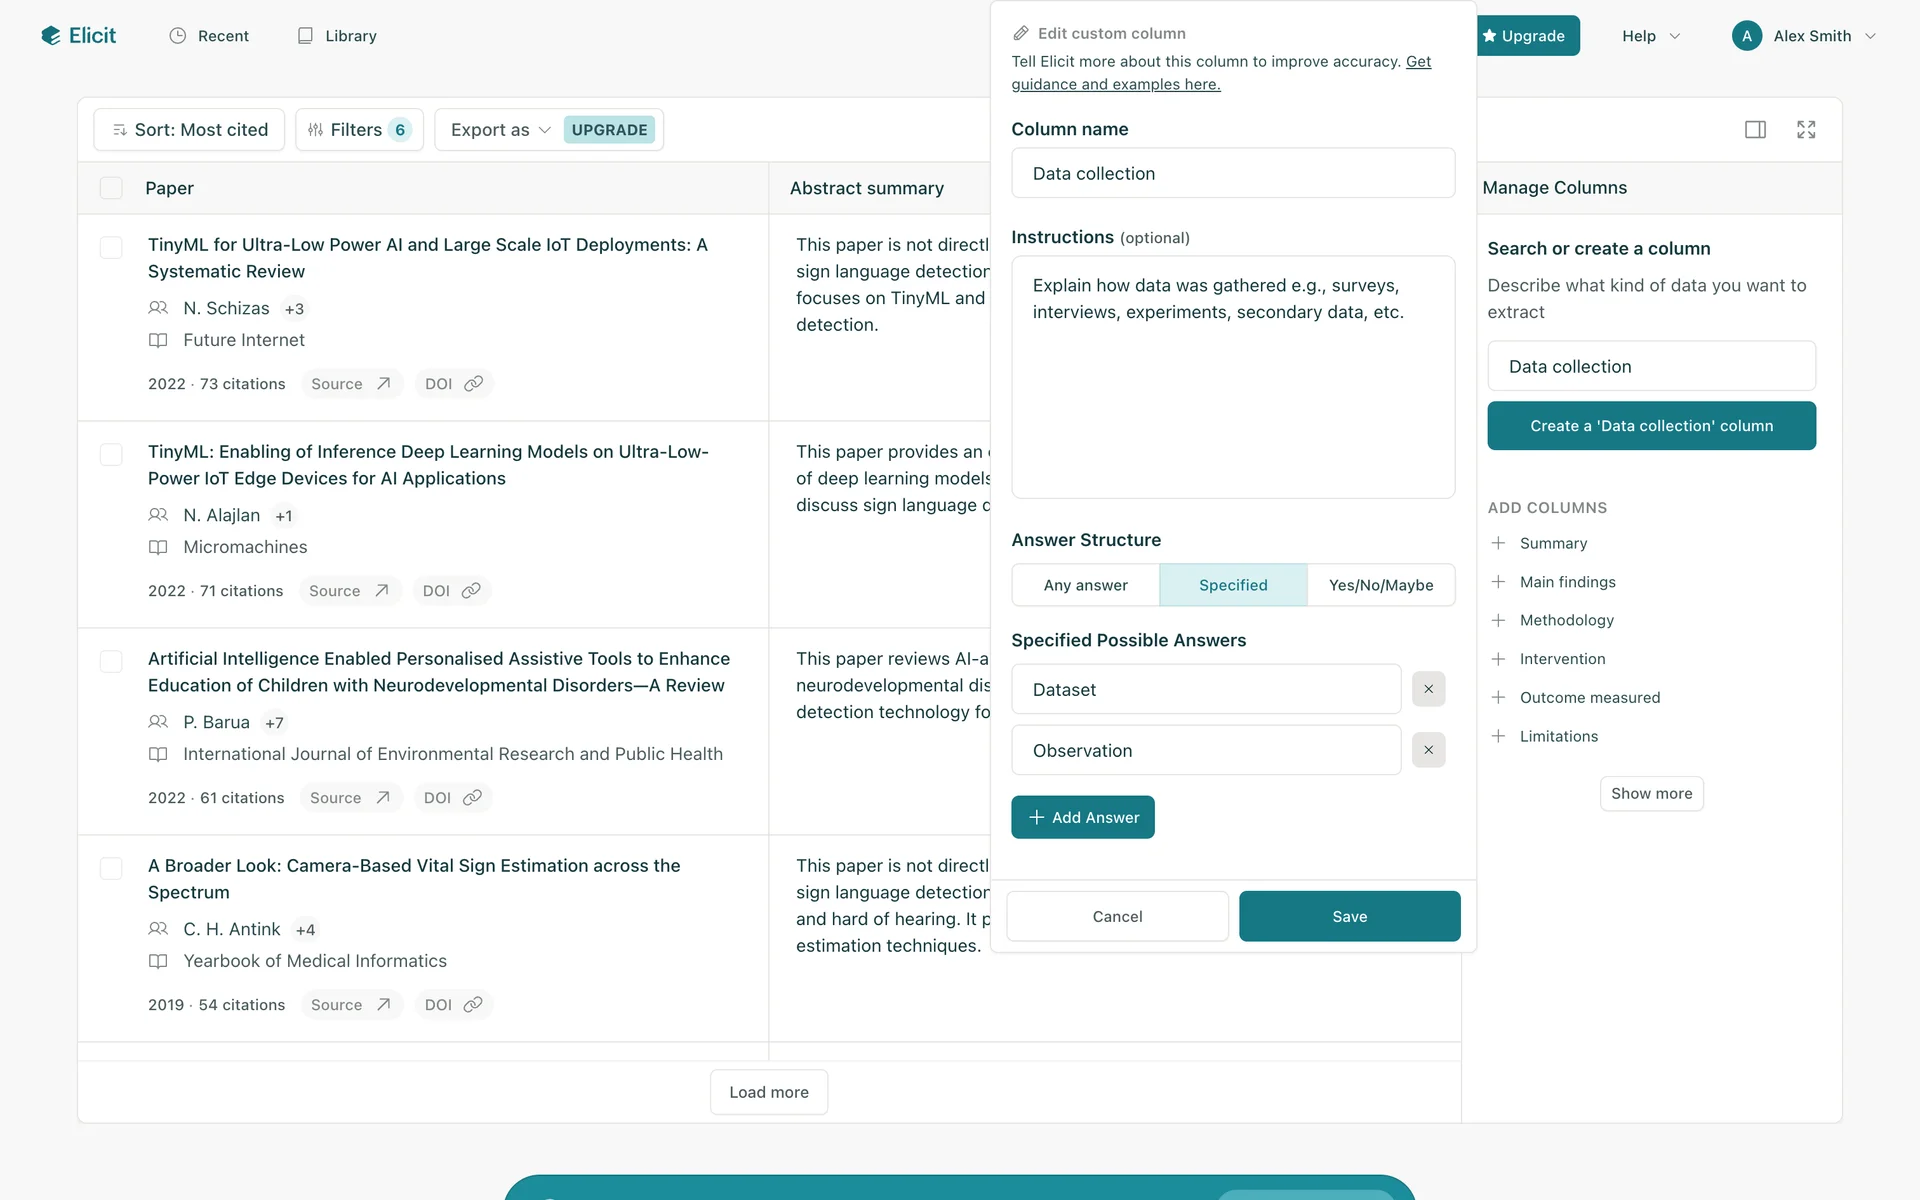1920x1200 pixels.
Task: Remove the Dataset answer option
Action: click(1428, 689)
